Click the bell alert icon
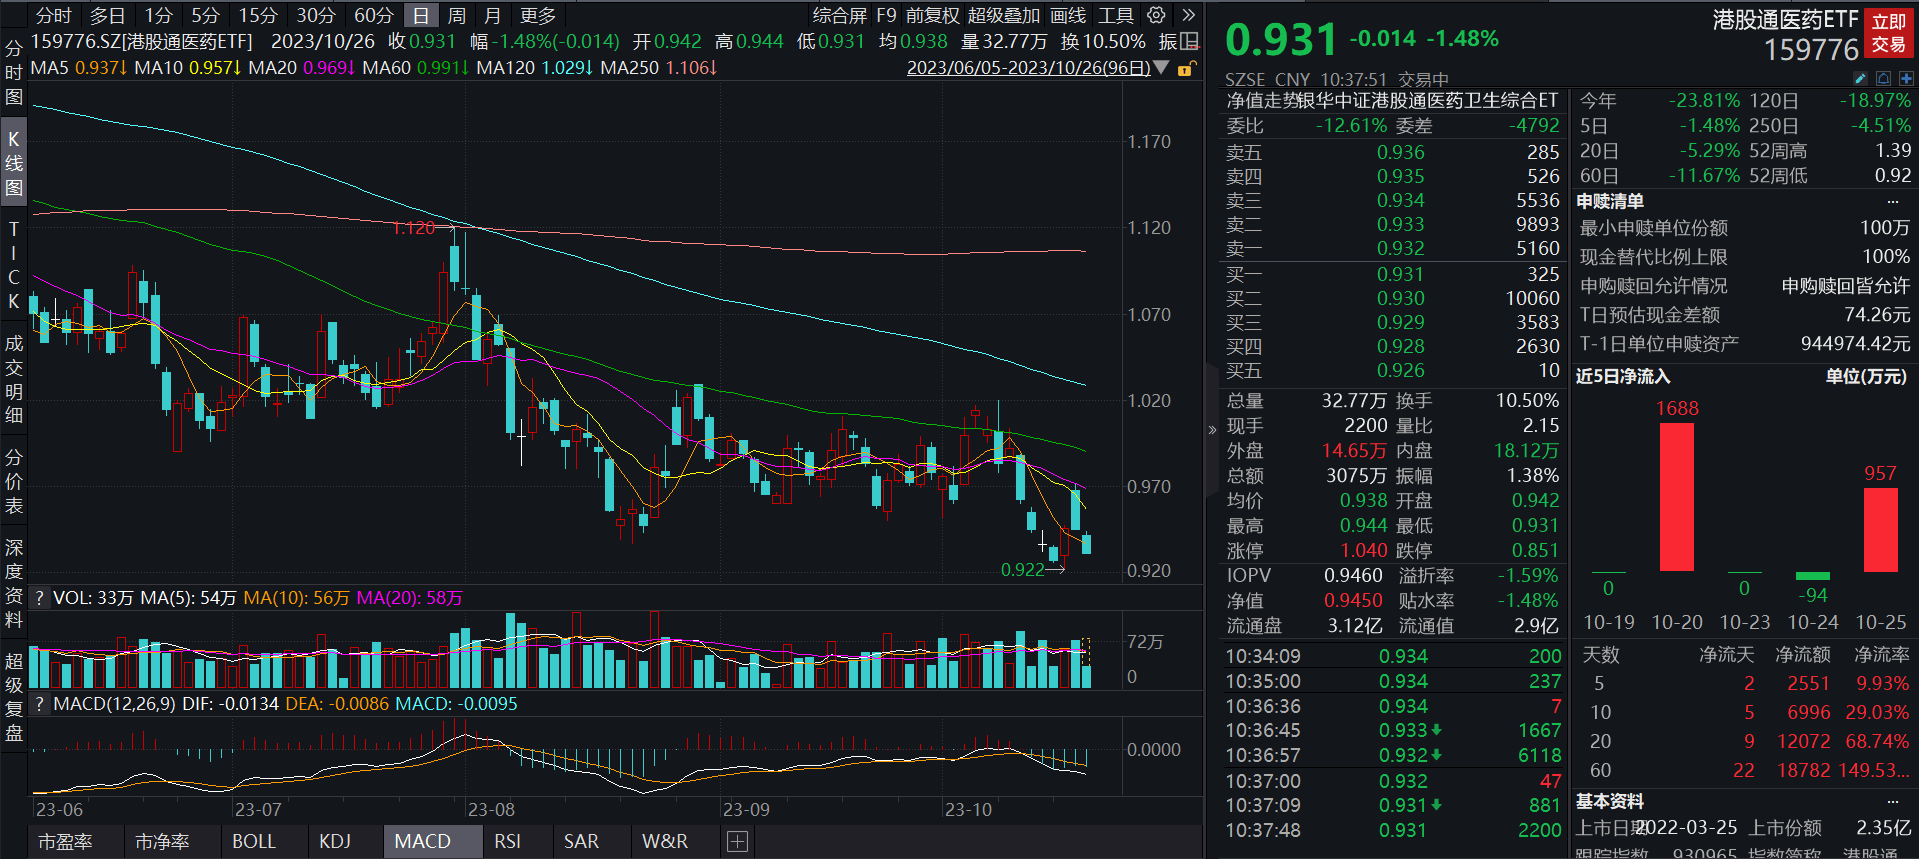The width and height of the screenshot is (1919, 859). pyautogui.click(x=1883, y=78)
